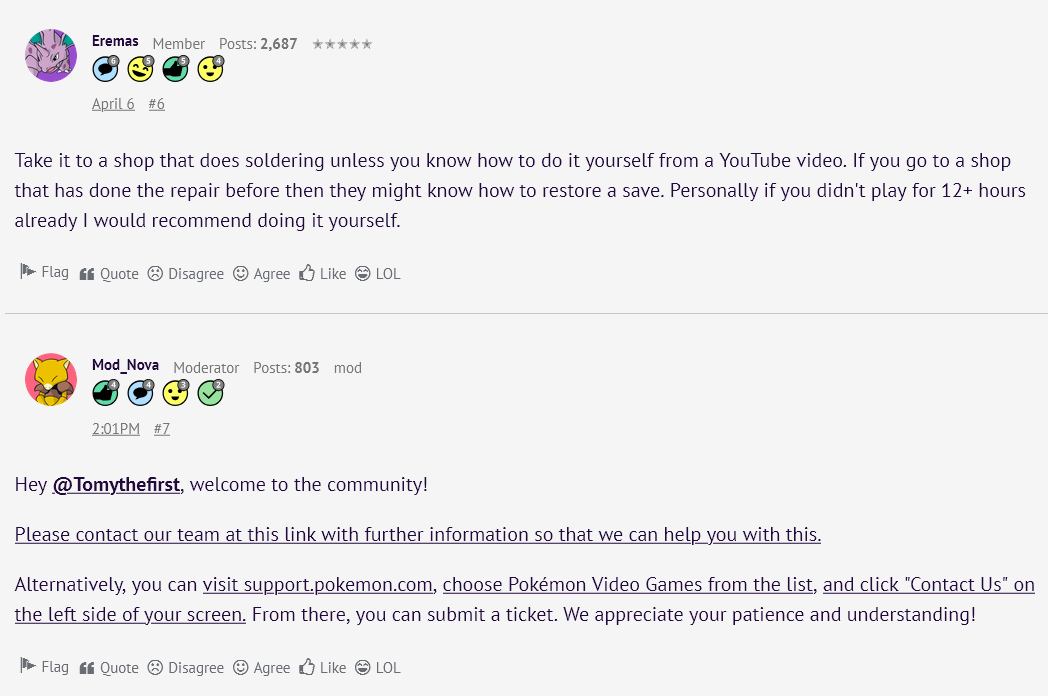Like Eremas's post
Screen dimensions: 1048x696
(x=322, y=273)
